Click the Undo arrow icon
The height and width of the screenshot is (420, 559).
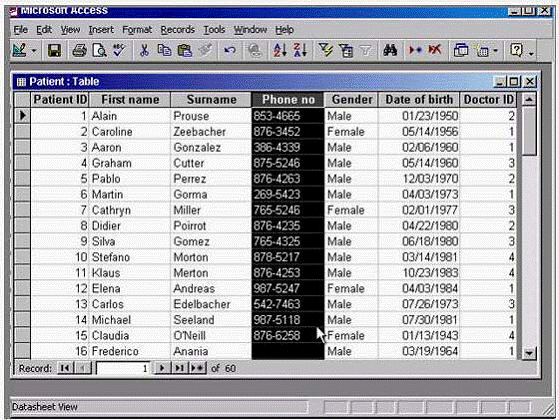tap(230, 50)
